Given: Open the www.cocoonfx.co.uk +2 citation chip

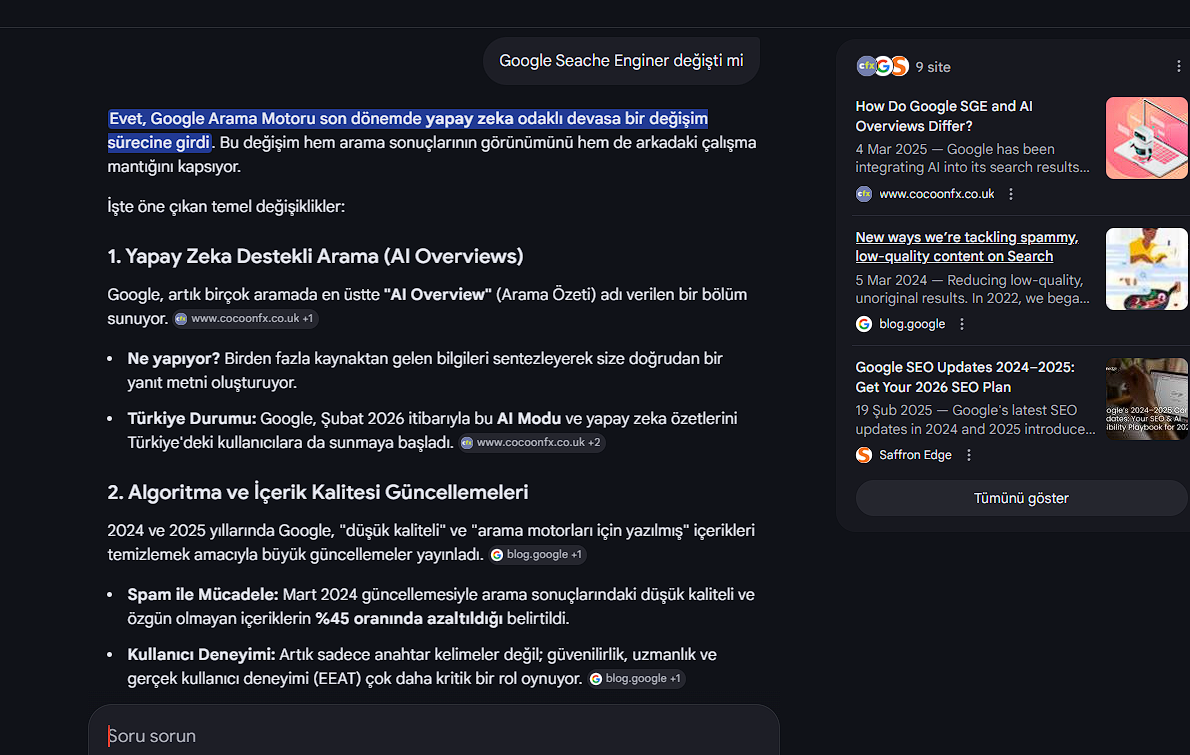Looking at the screenshot, I should (x=531, y=442).
